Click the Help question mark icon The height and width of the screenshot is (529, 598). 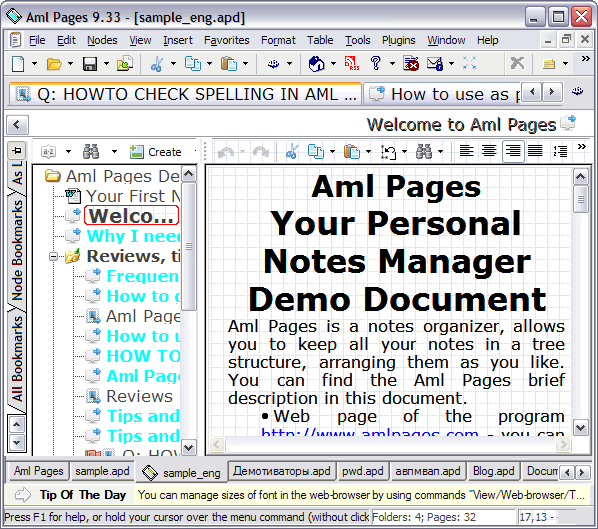(x=376, y=63)
